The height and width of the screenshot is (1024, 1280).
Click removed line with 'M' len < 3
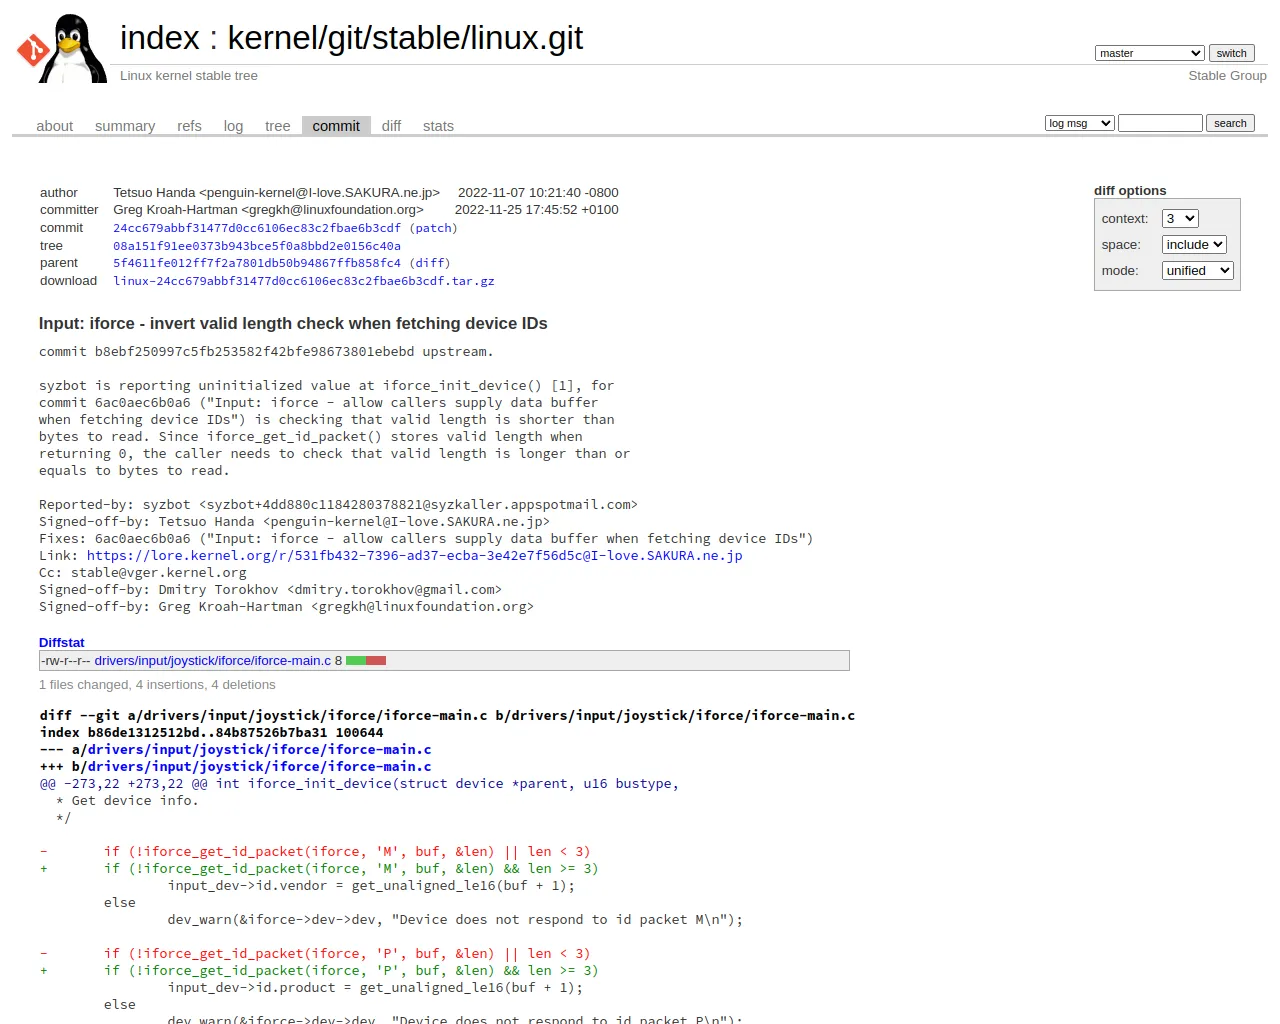point(315,852)
